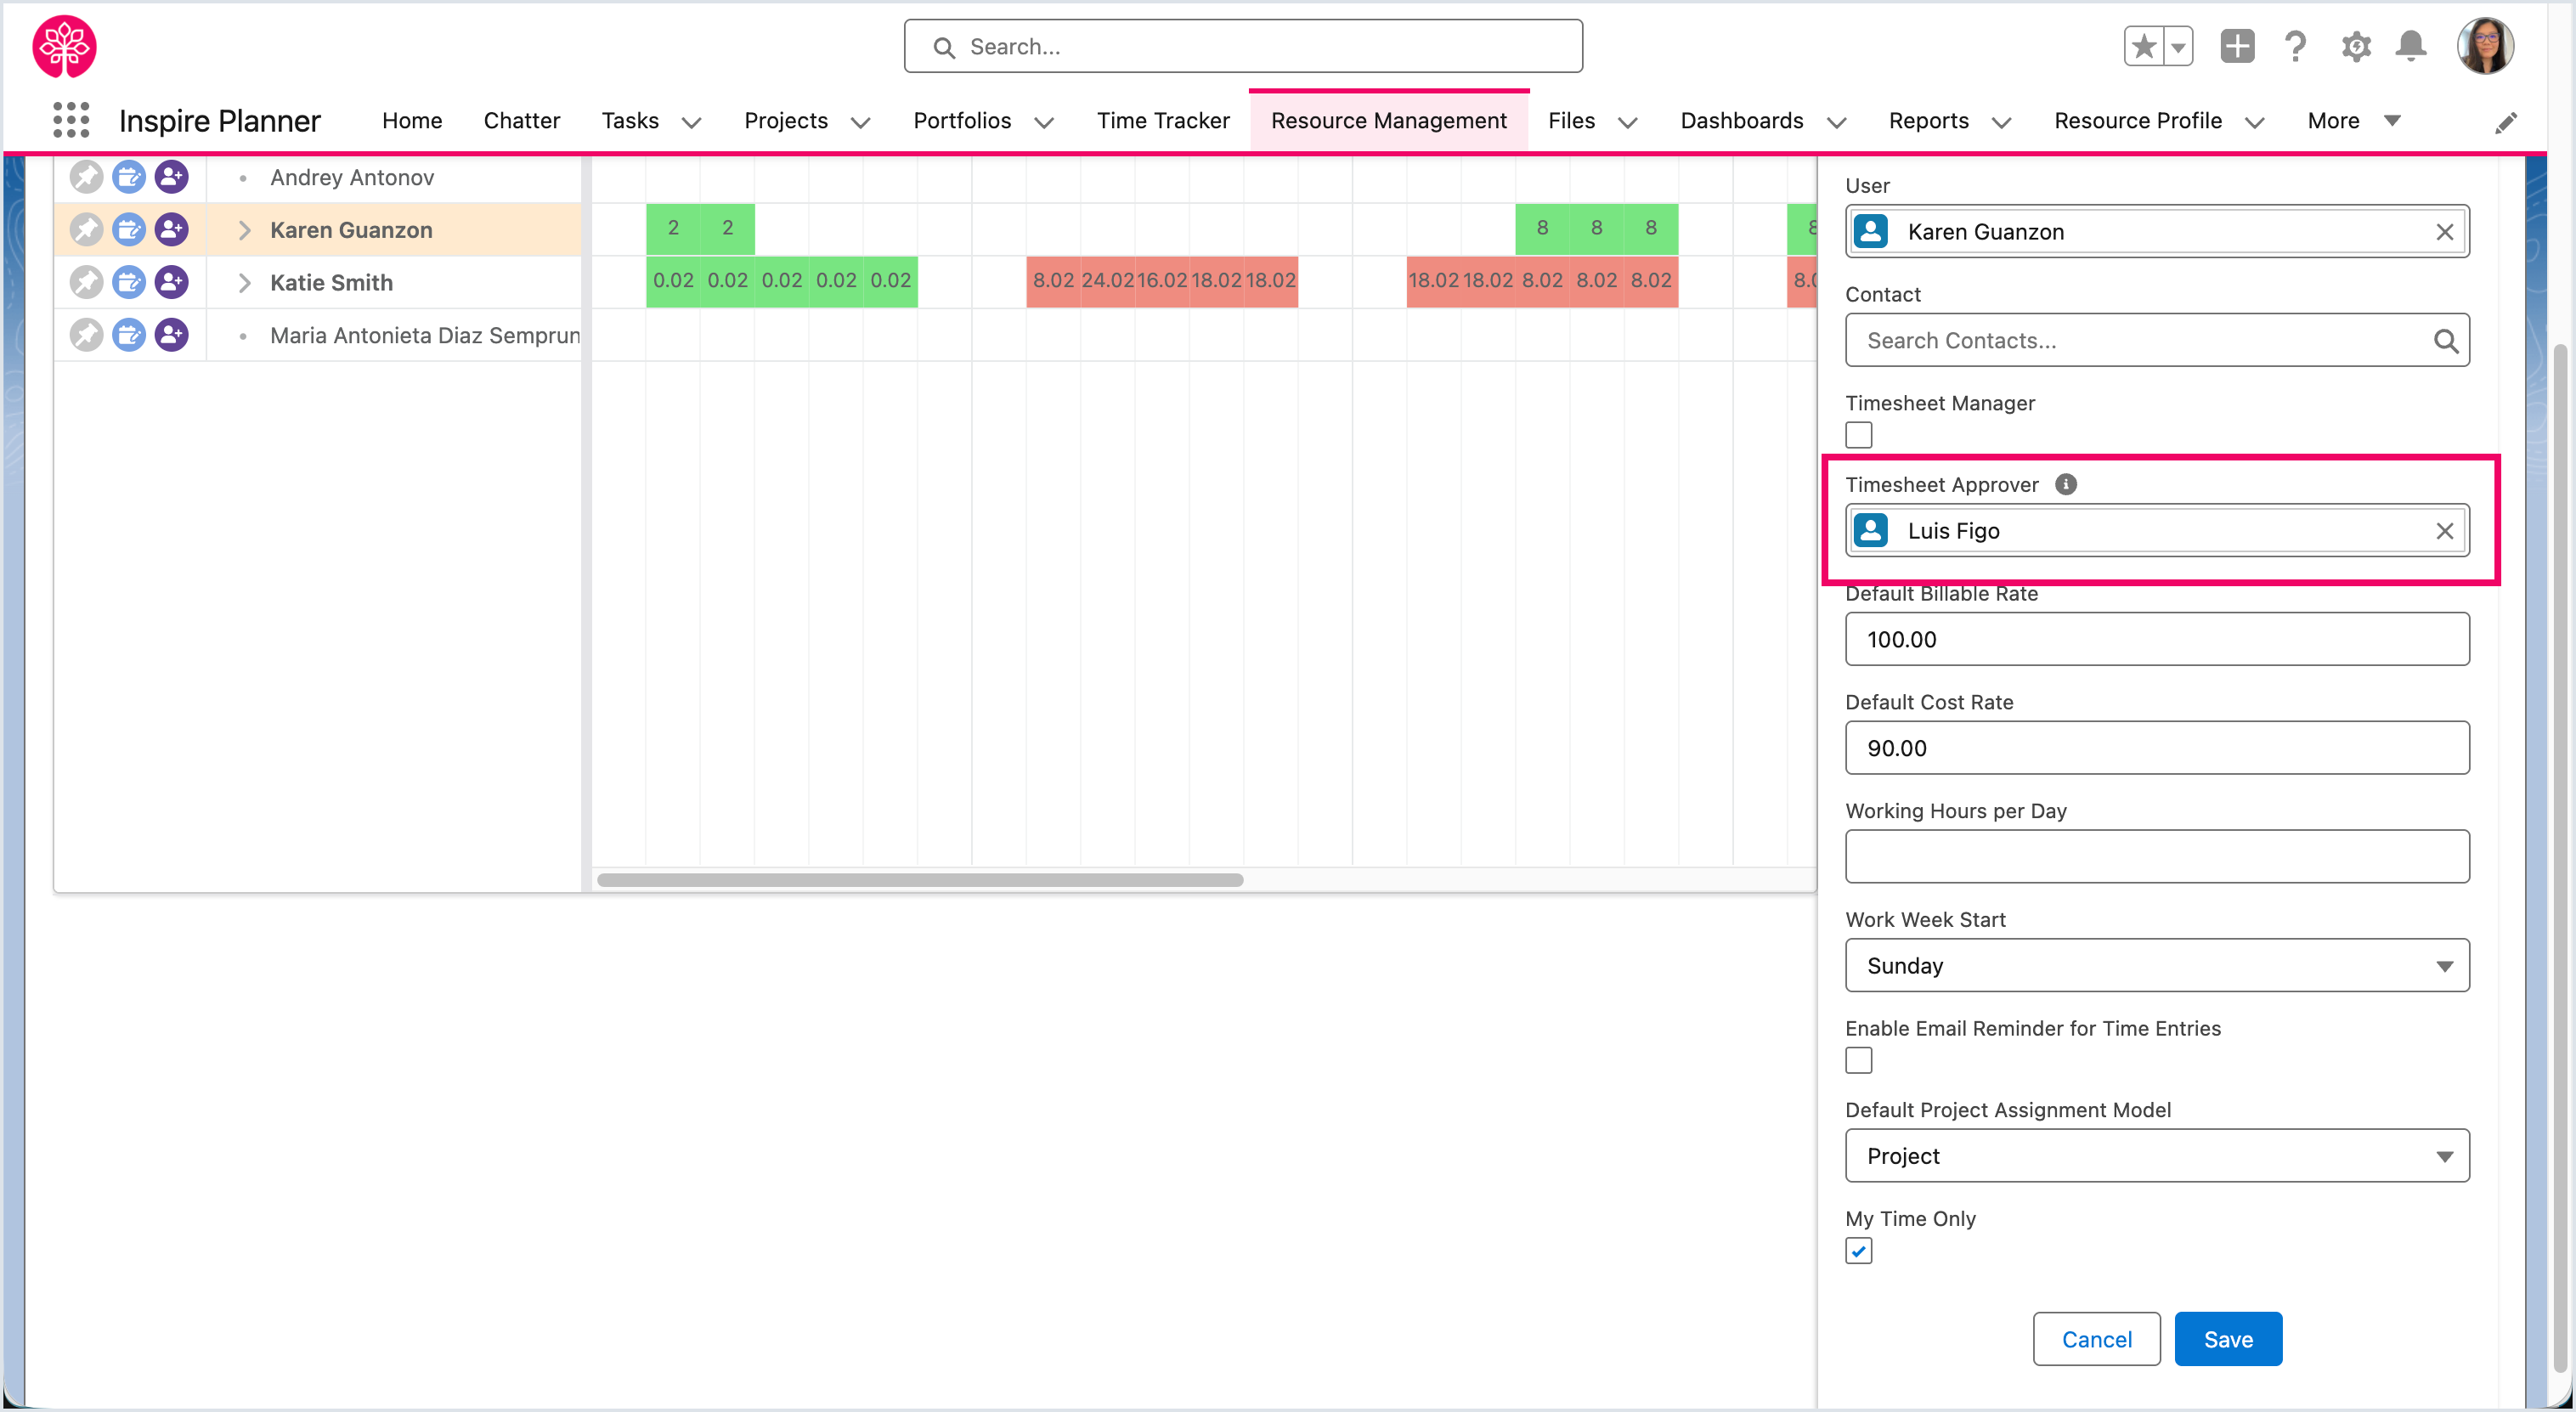Open the notifications bell
The width and height of the screenshot is (2576, 1412).
coord(2411,47)
